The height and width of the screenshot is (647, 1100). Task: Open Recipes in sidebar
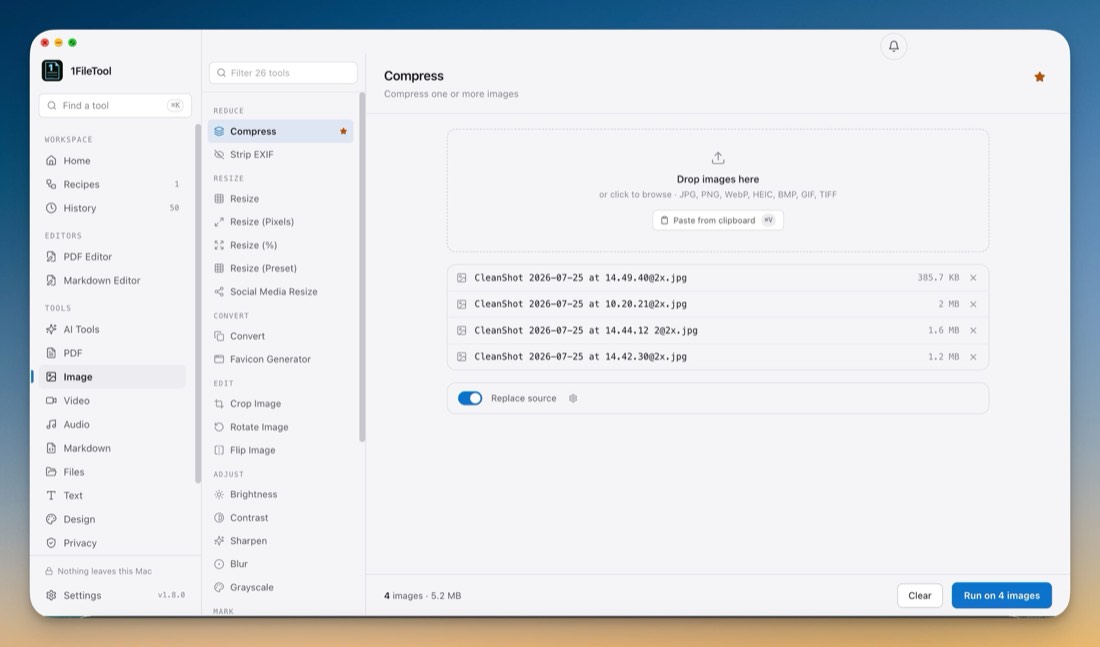[x=112, y=185]
